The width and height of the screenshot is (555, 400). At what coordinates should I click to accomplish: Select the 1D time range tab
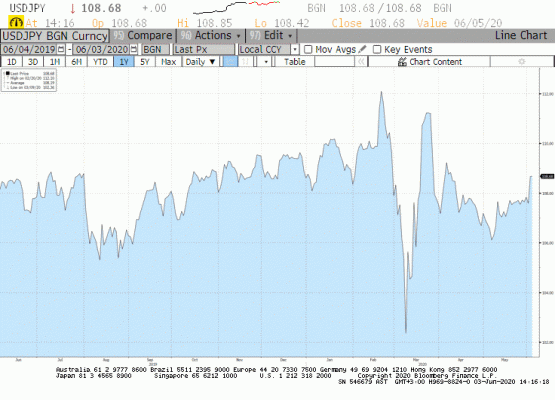tap(12, 62)
